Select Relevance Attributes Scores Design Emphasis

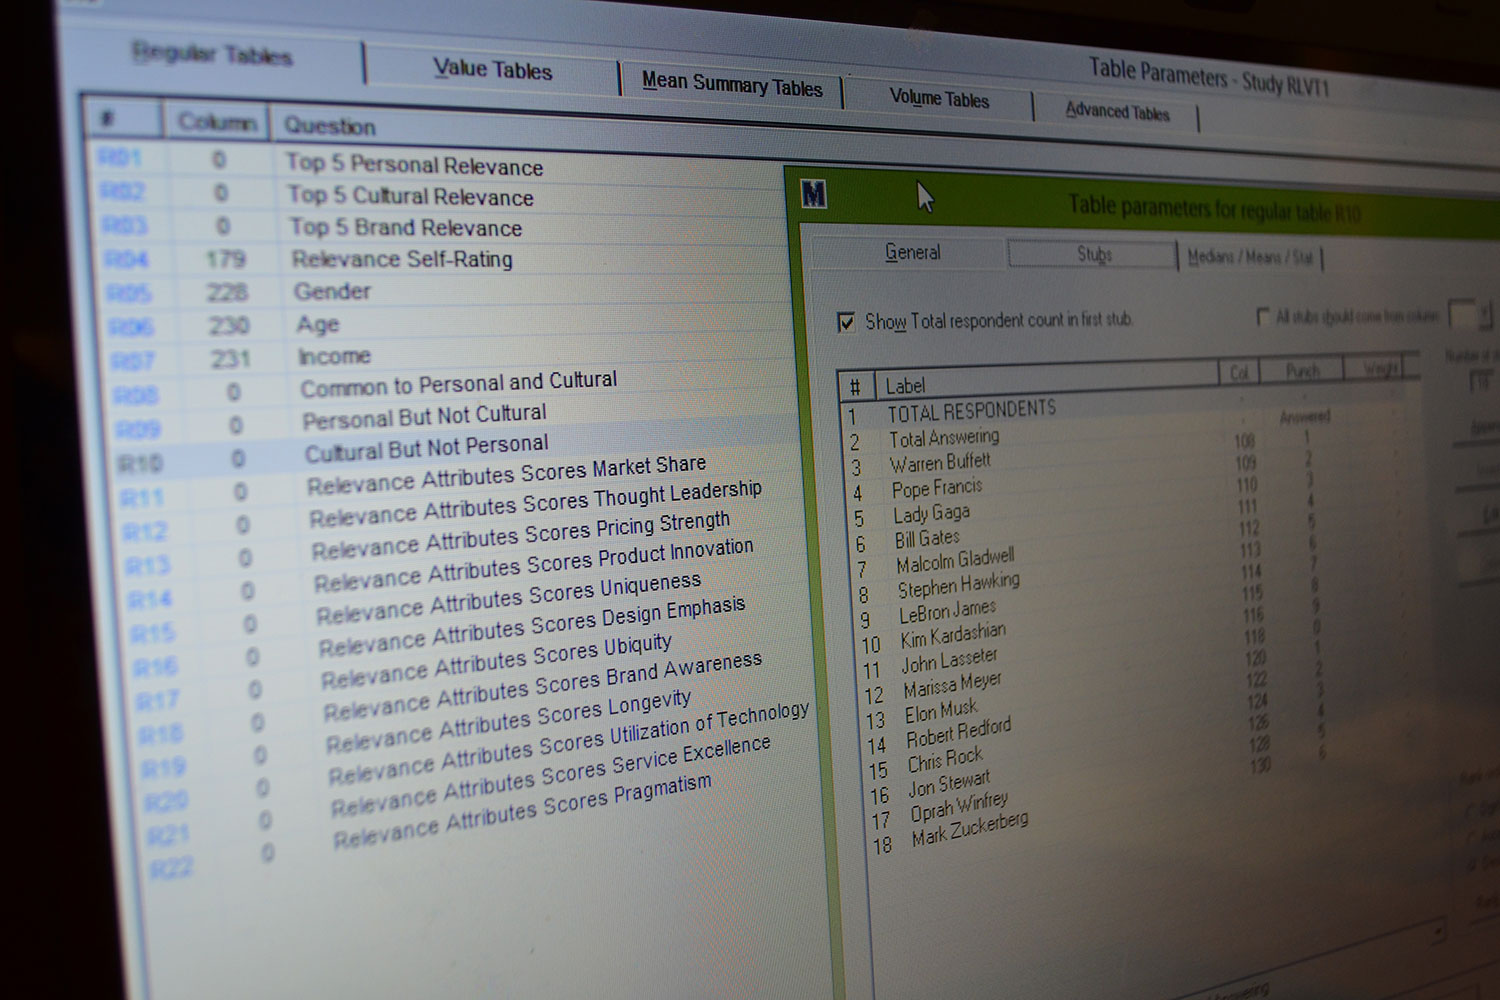[531, 626]
